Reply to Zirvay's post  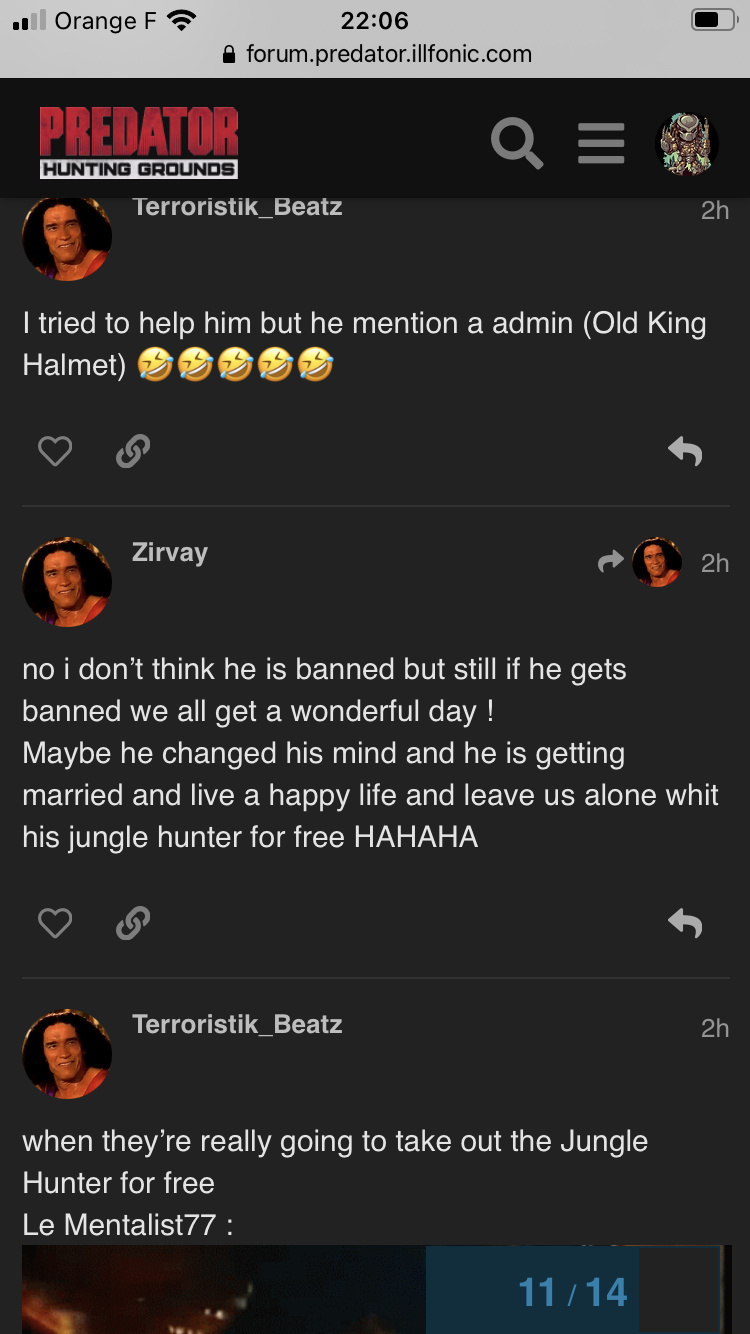685,923
